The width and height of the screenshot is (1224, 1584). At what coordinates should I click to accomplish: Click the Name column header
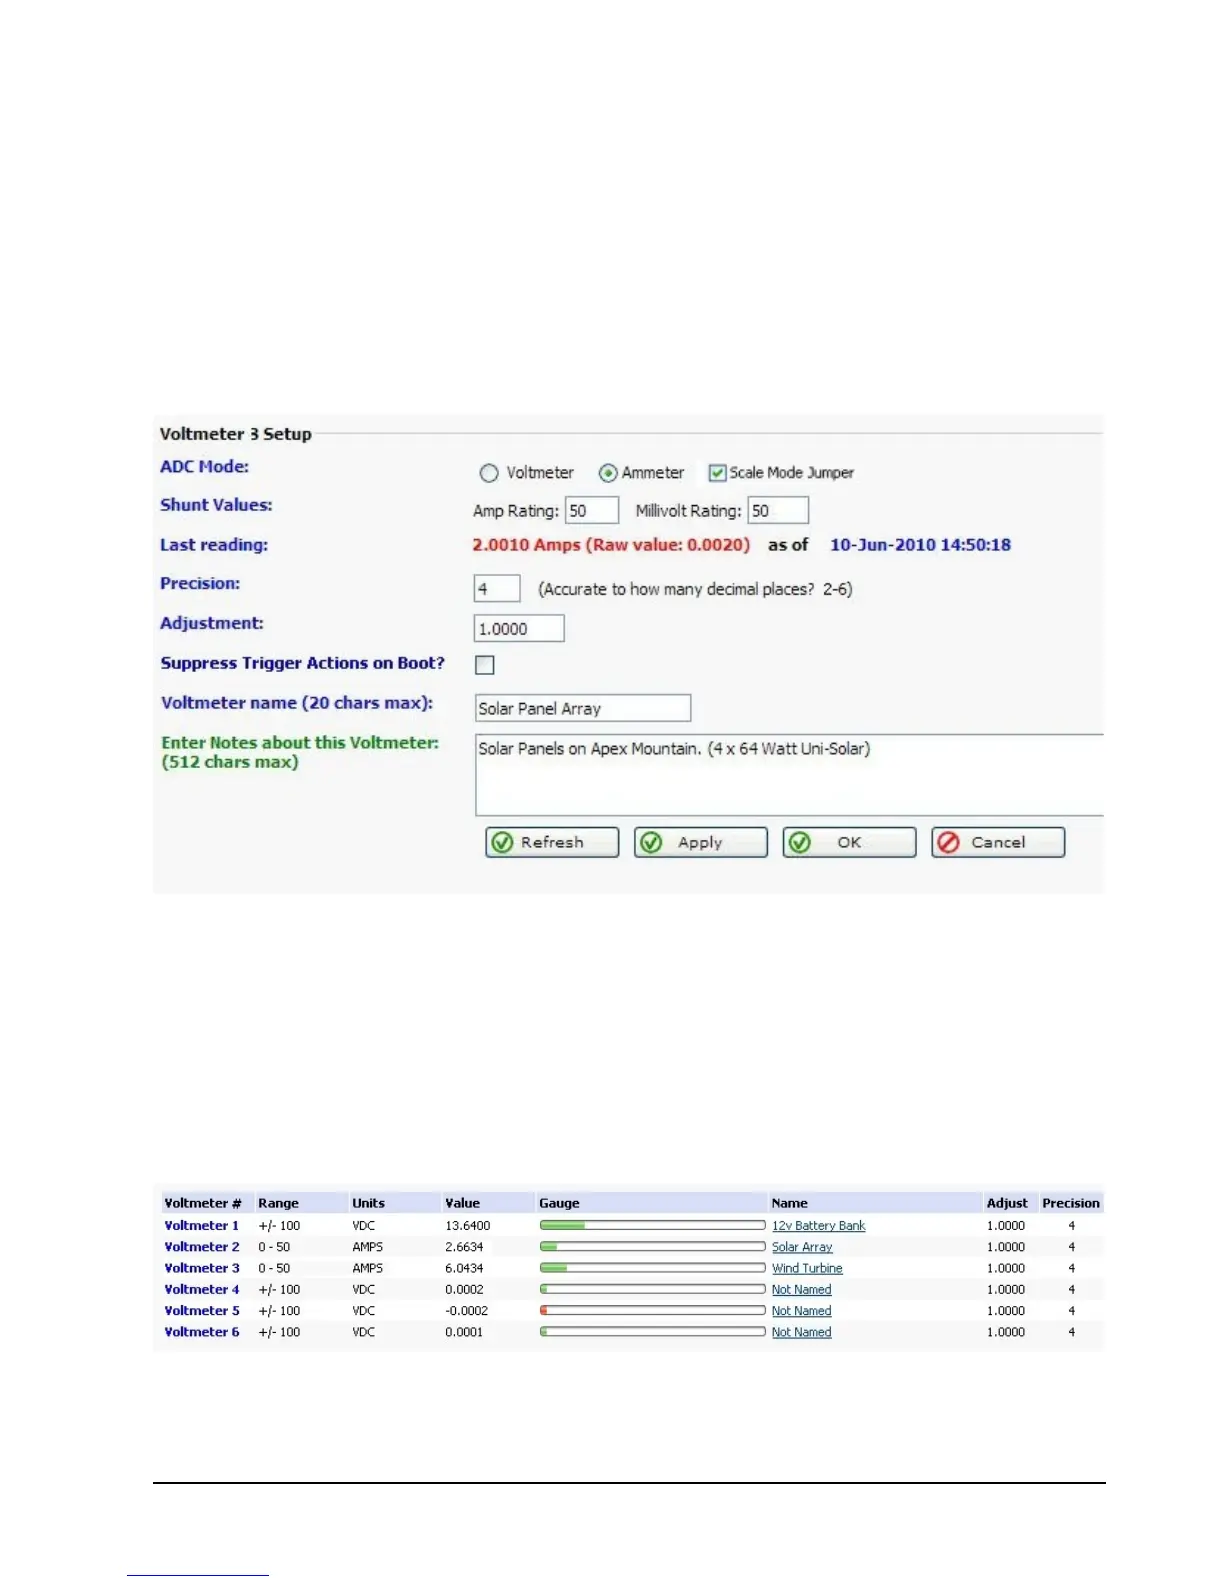coord(790,1204)
